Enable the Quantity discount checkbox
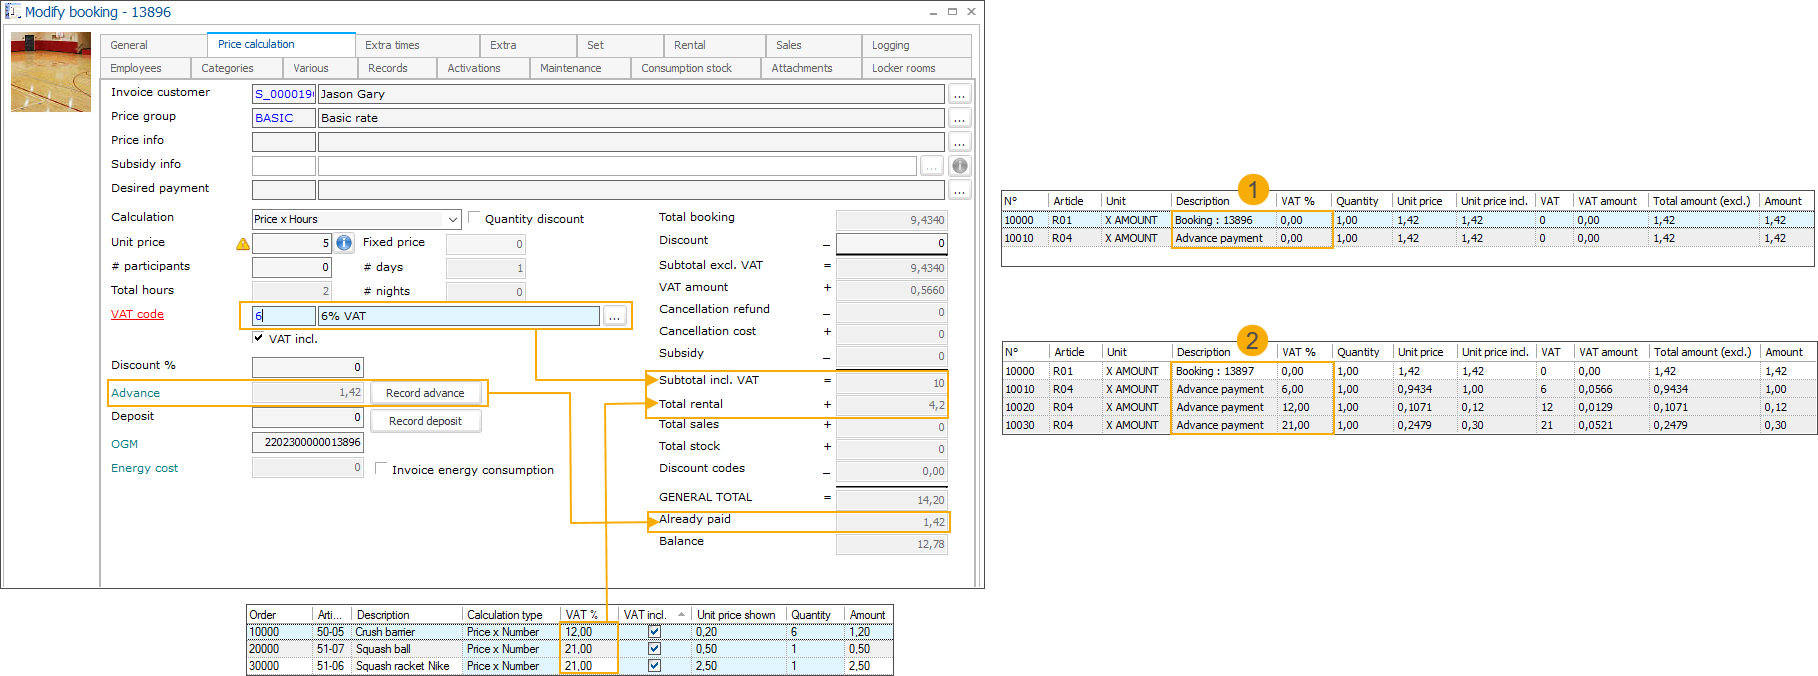The image size is (1818, 676). click(x=475, y=218)
